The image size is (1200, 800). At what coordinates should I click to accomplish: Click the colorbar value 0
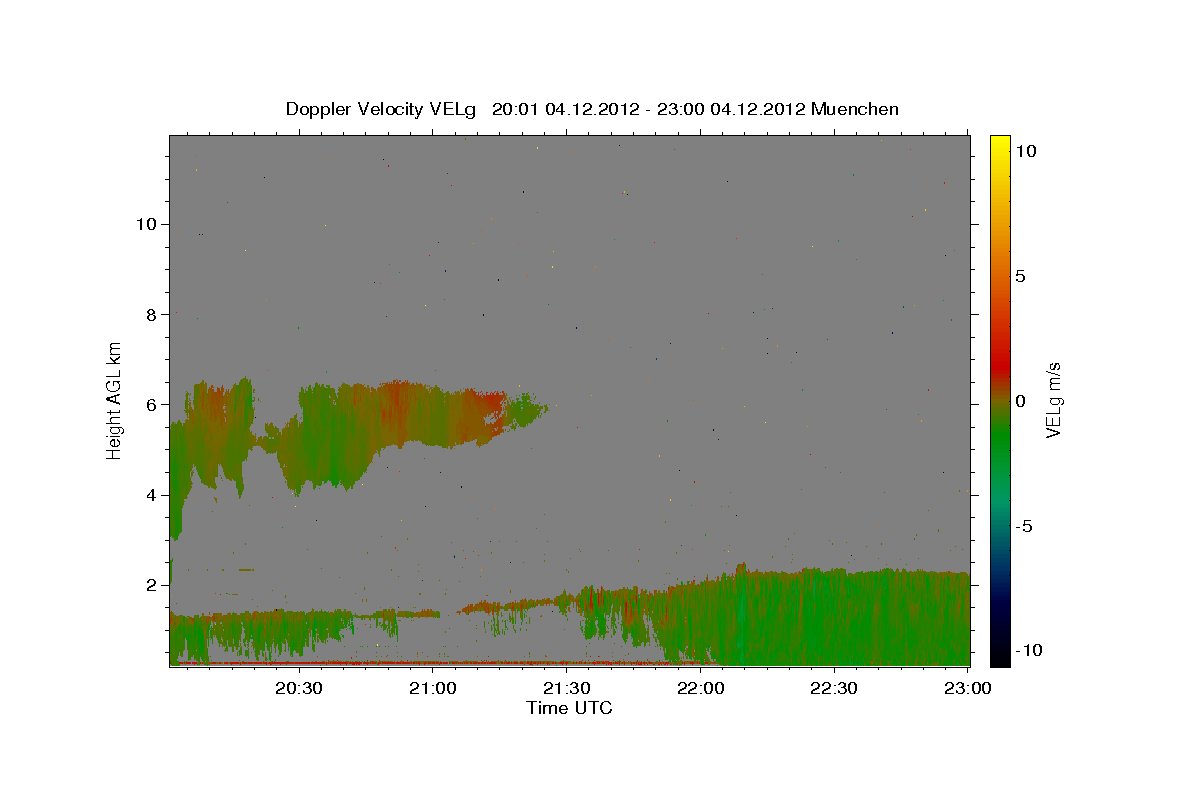point(1021,401)
